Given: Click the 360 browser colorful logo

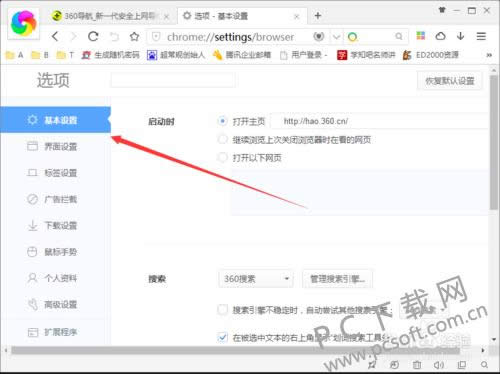Looking at the screenshot, I should pos(23,23).
